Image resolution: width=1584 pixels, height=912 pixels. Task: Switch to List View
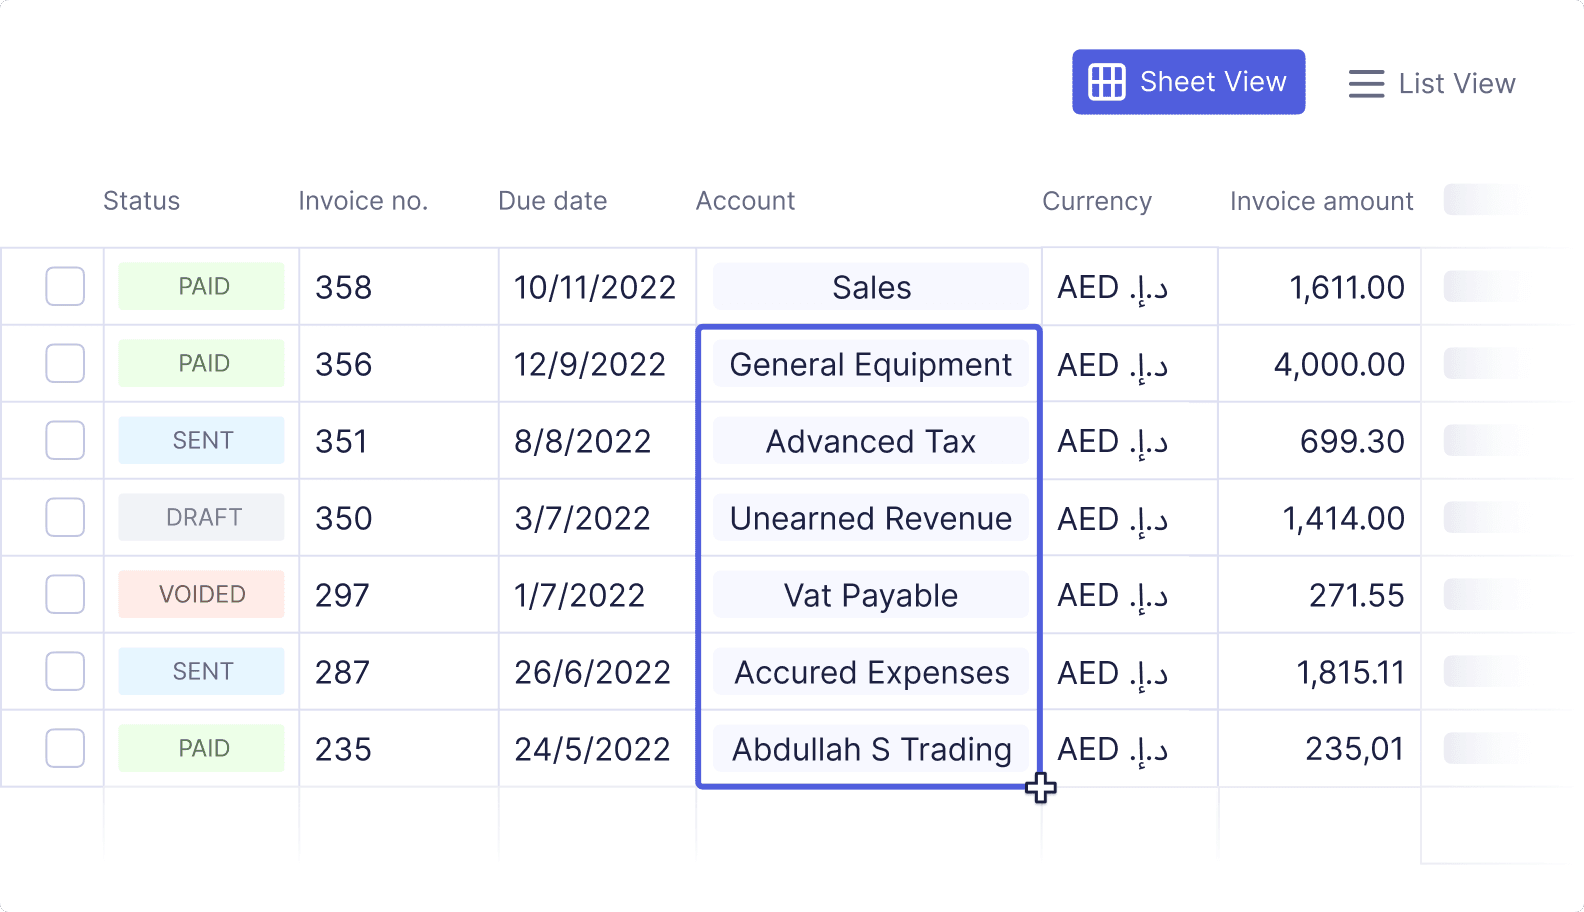point(1432,84)
